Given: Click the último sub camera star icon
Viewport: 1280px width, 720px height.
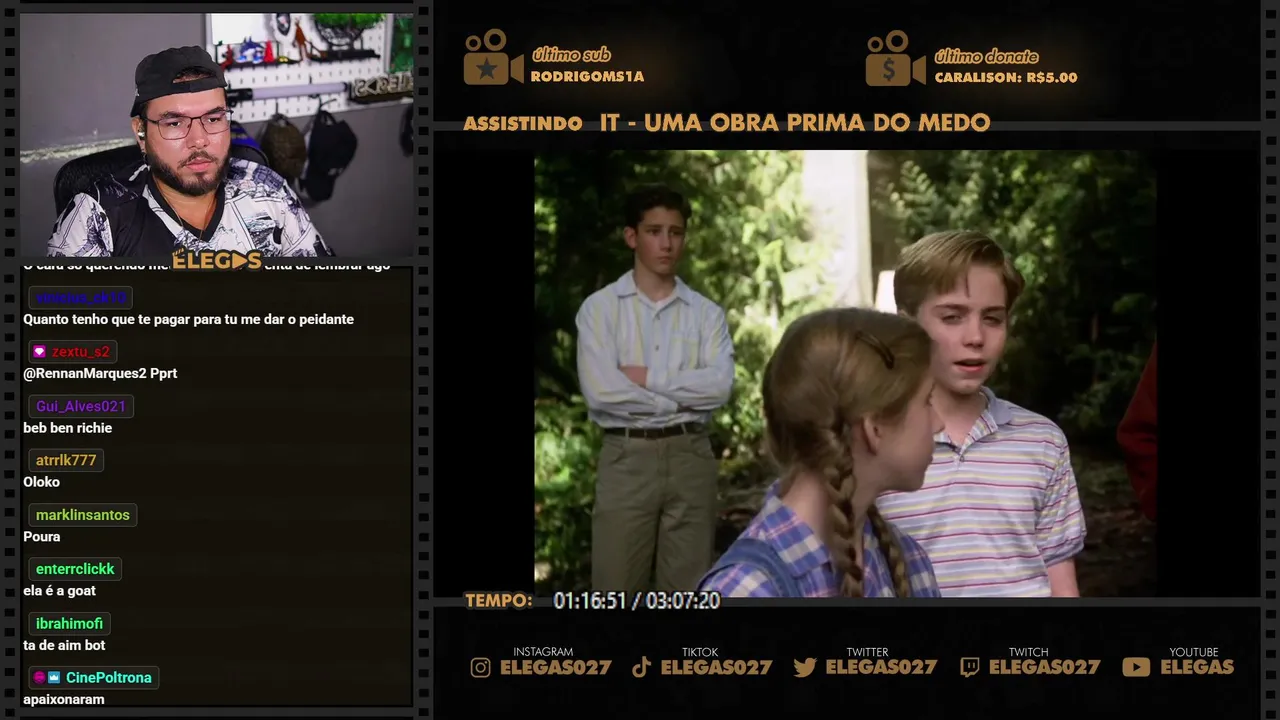Looking at the screenshot, I should (493, 57).
